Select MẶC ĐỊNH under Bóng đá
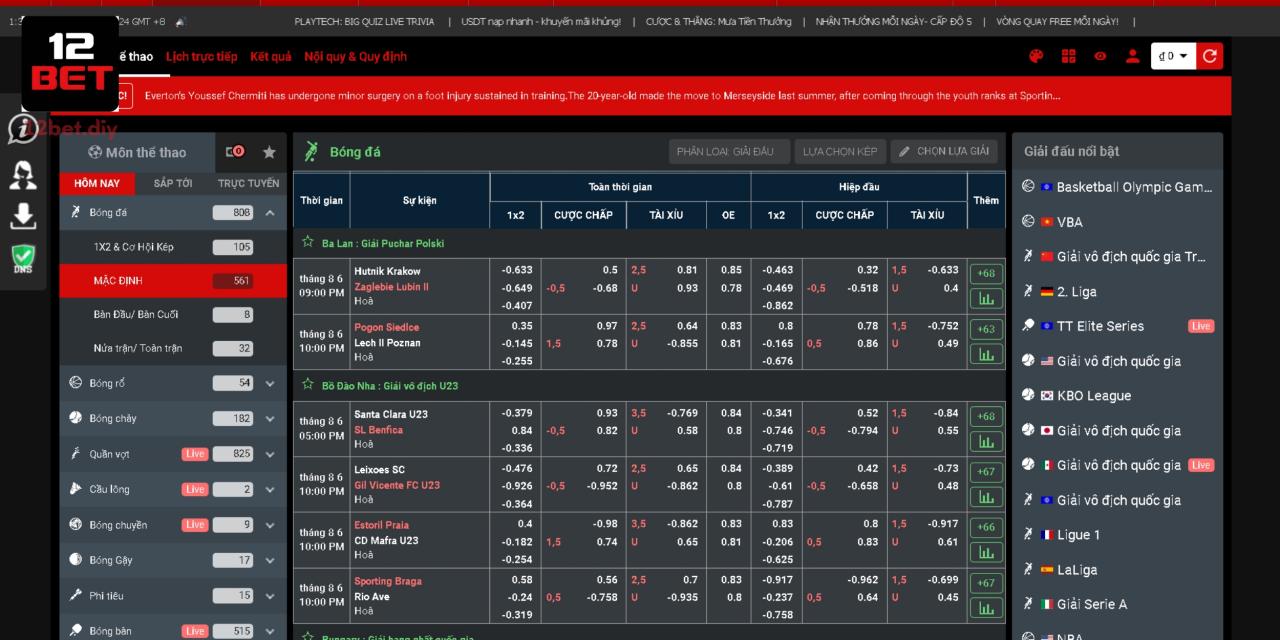1280x640 pixels. click(150, 281)
